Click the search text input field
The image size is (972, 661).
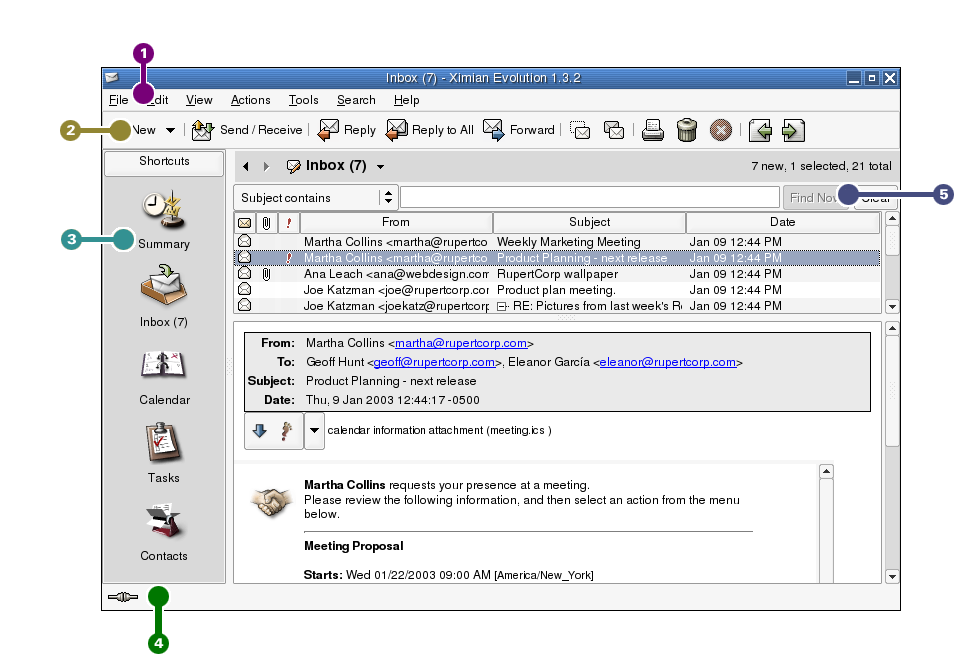click(x=590, y=198)
